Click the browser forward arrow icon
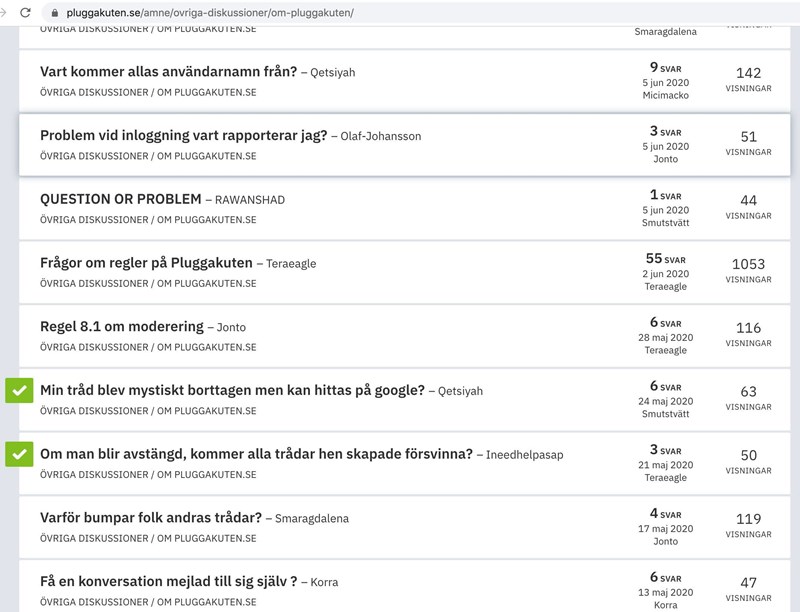800x612 pixels. (x=4, y=13)
